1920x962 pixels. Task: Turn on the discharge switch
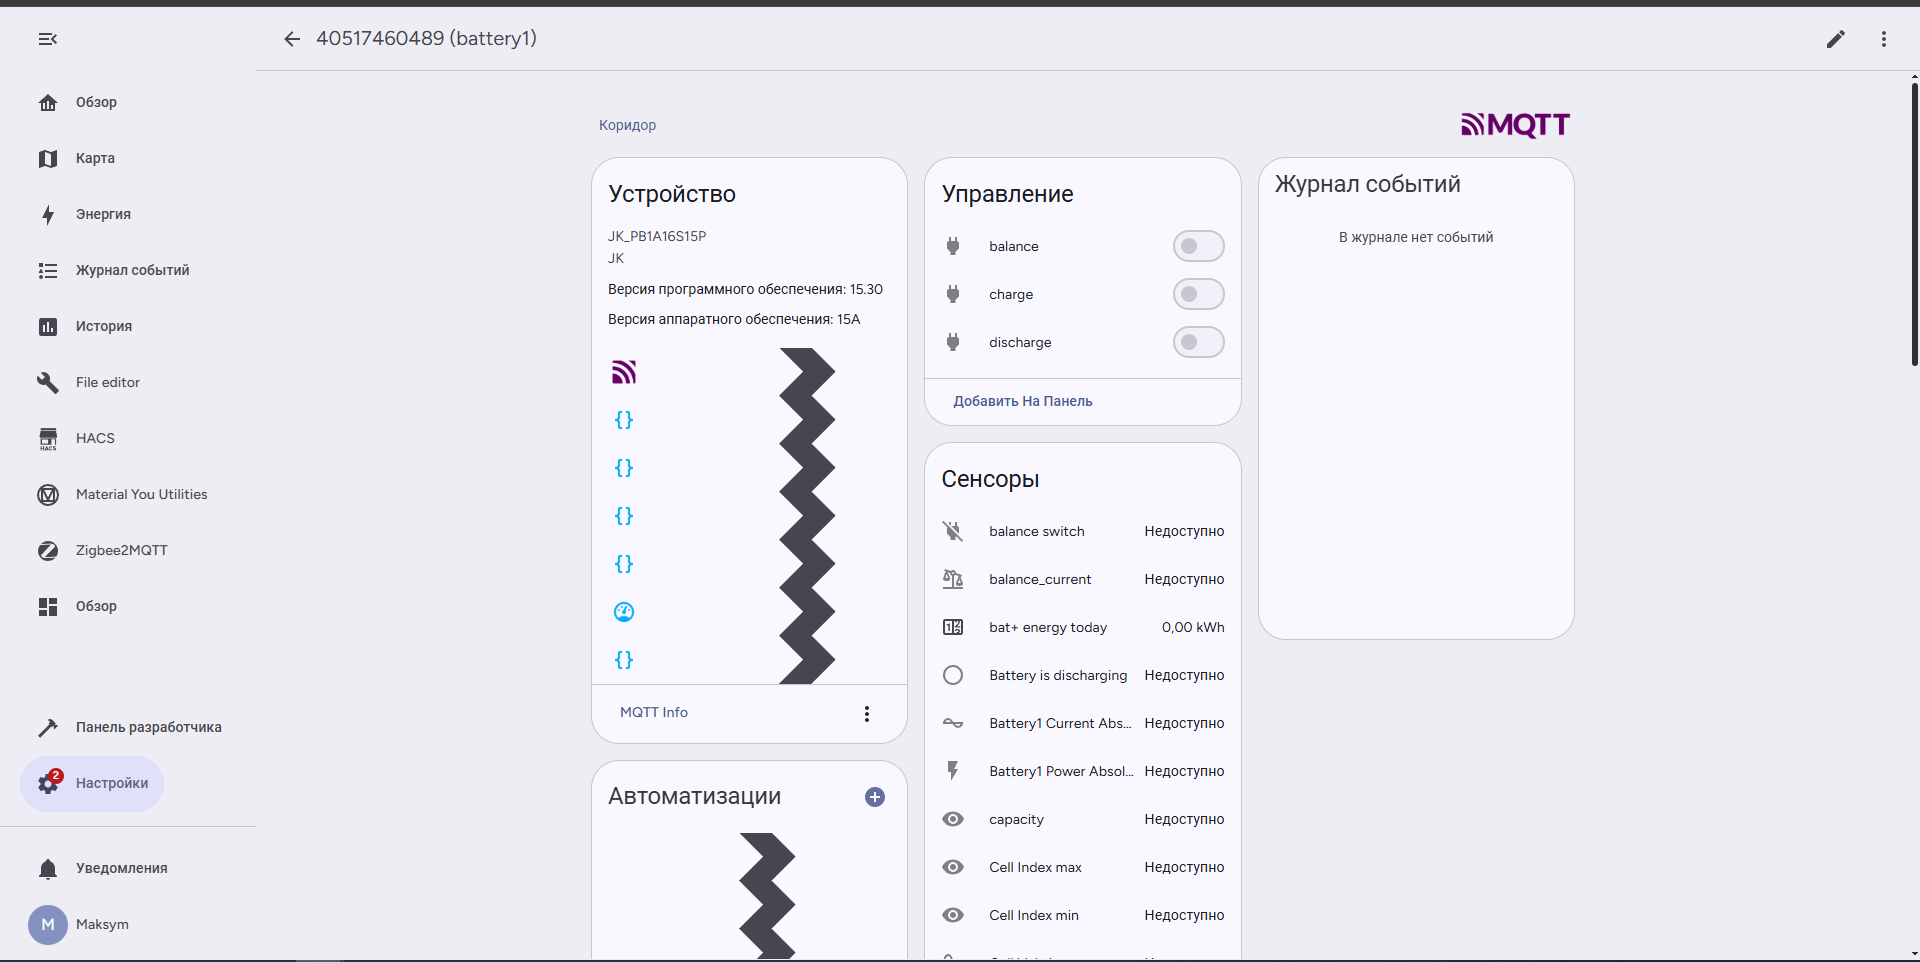coord(1198,342)
